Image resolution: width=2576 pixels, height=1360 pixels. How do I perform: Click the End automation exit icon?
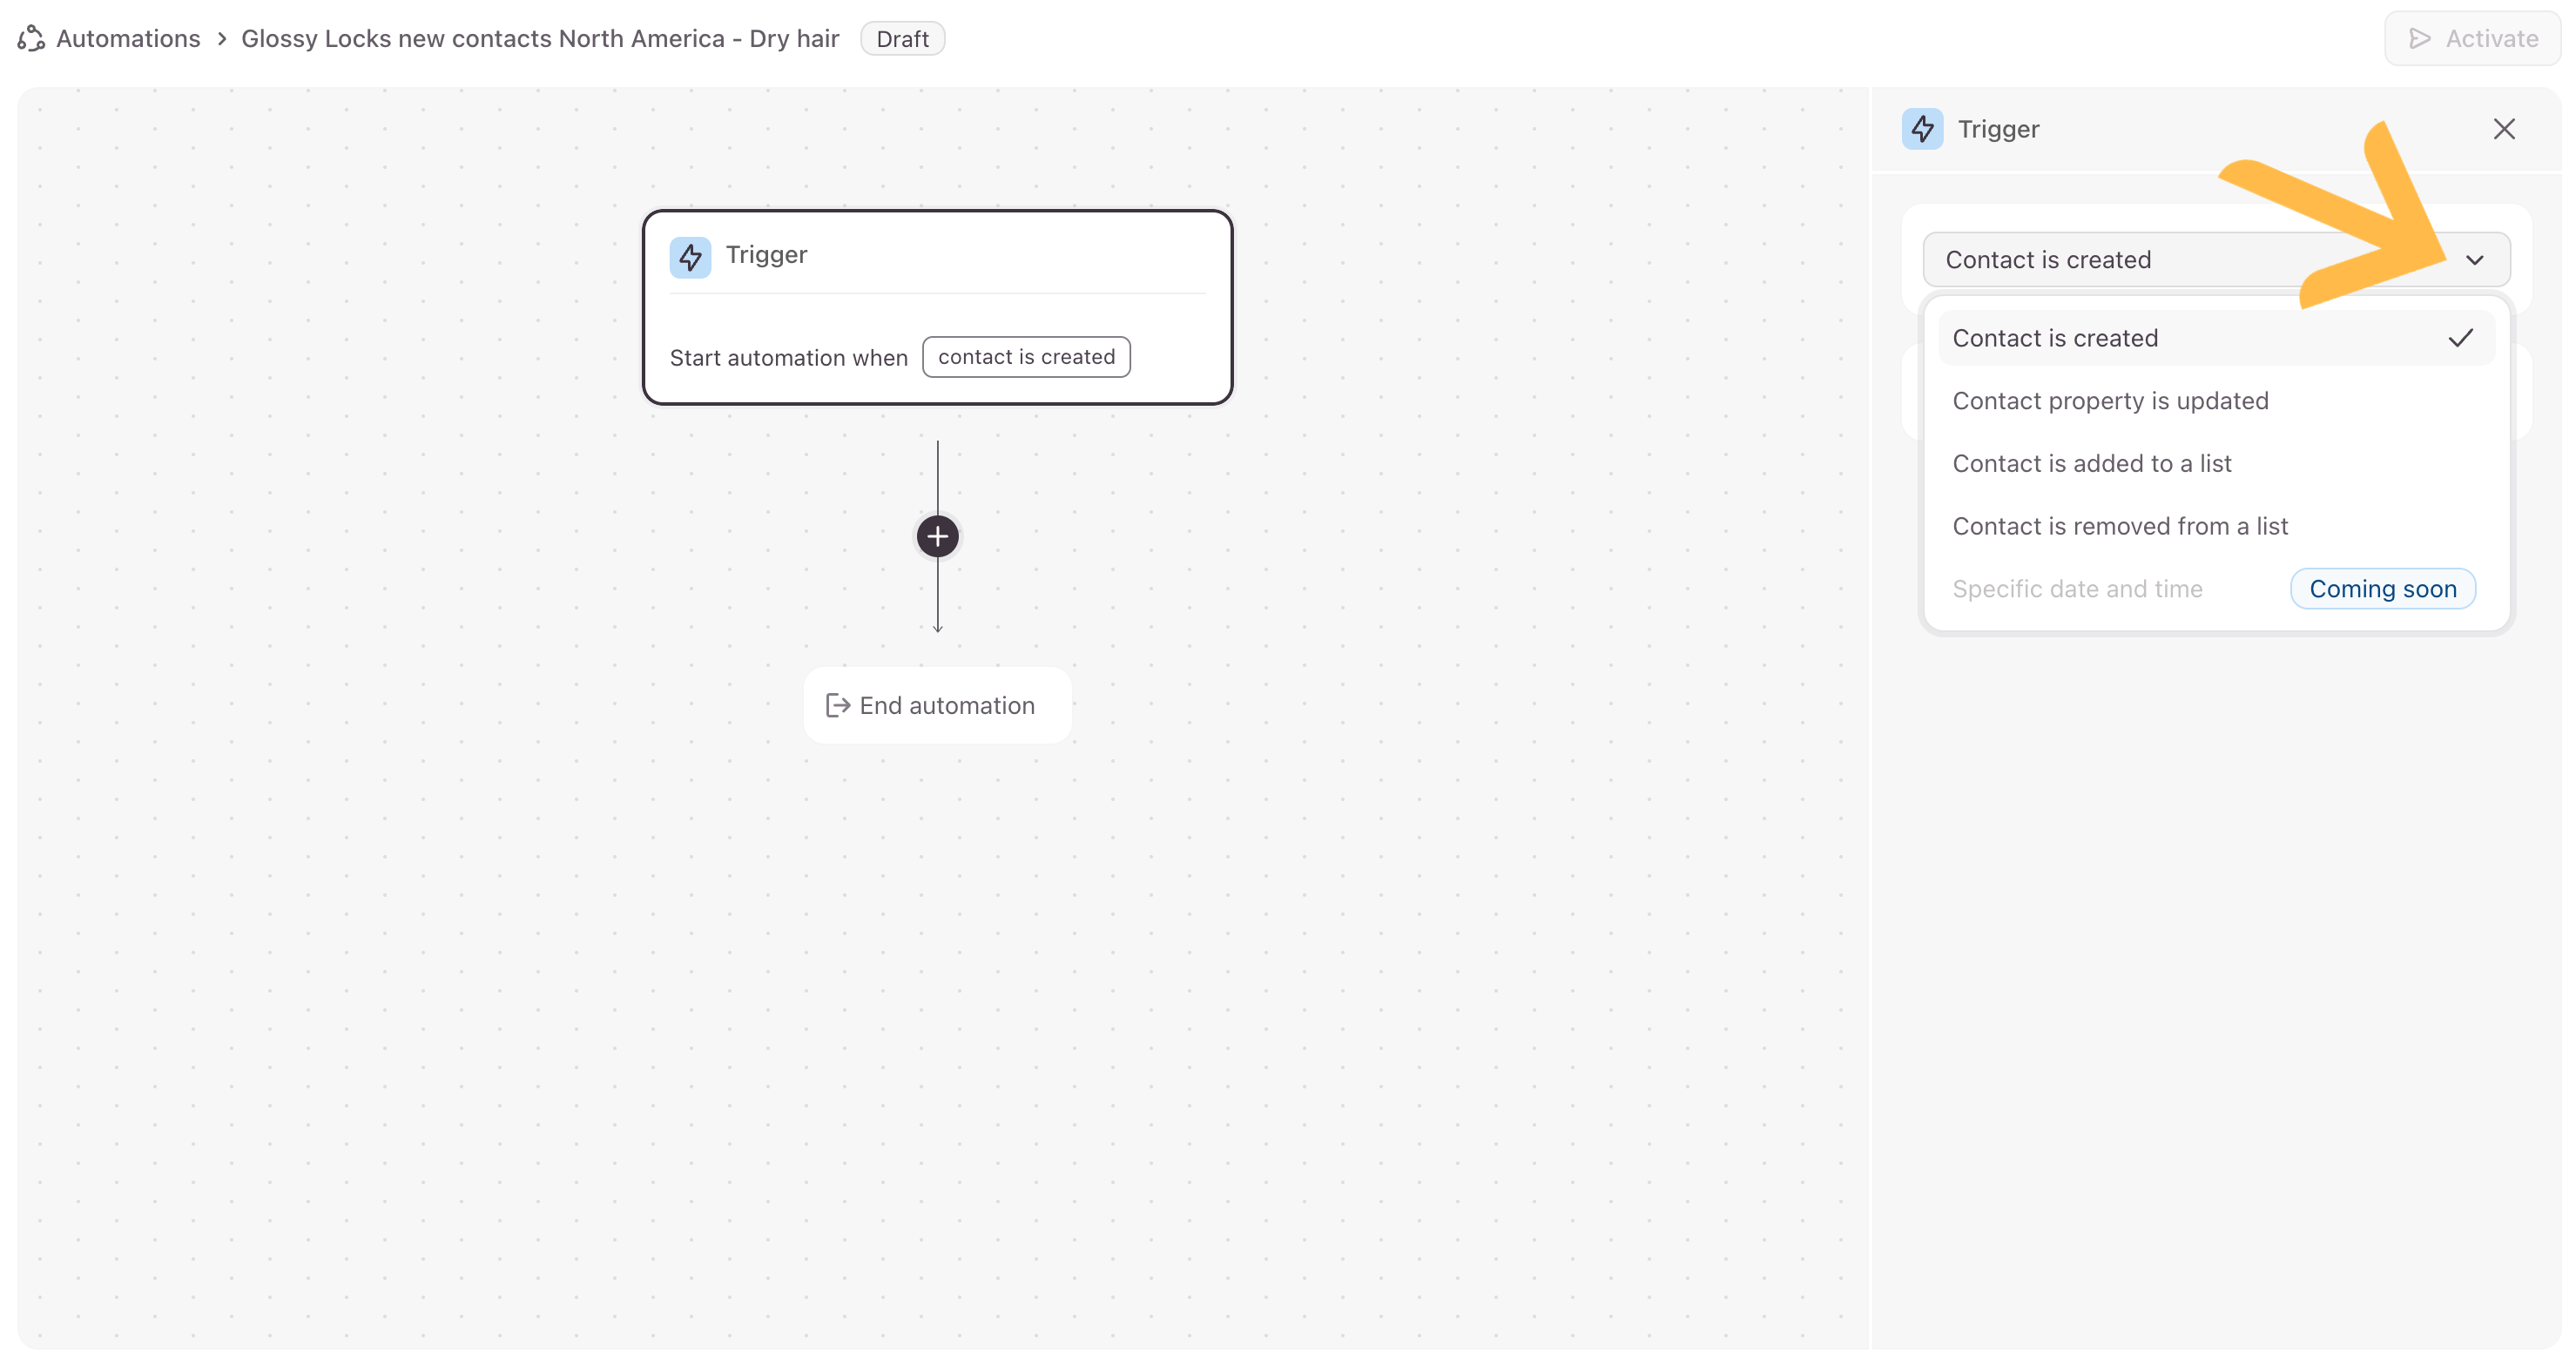pyautogui.click(x=837, y=706)
